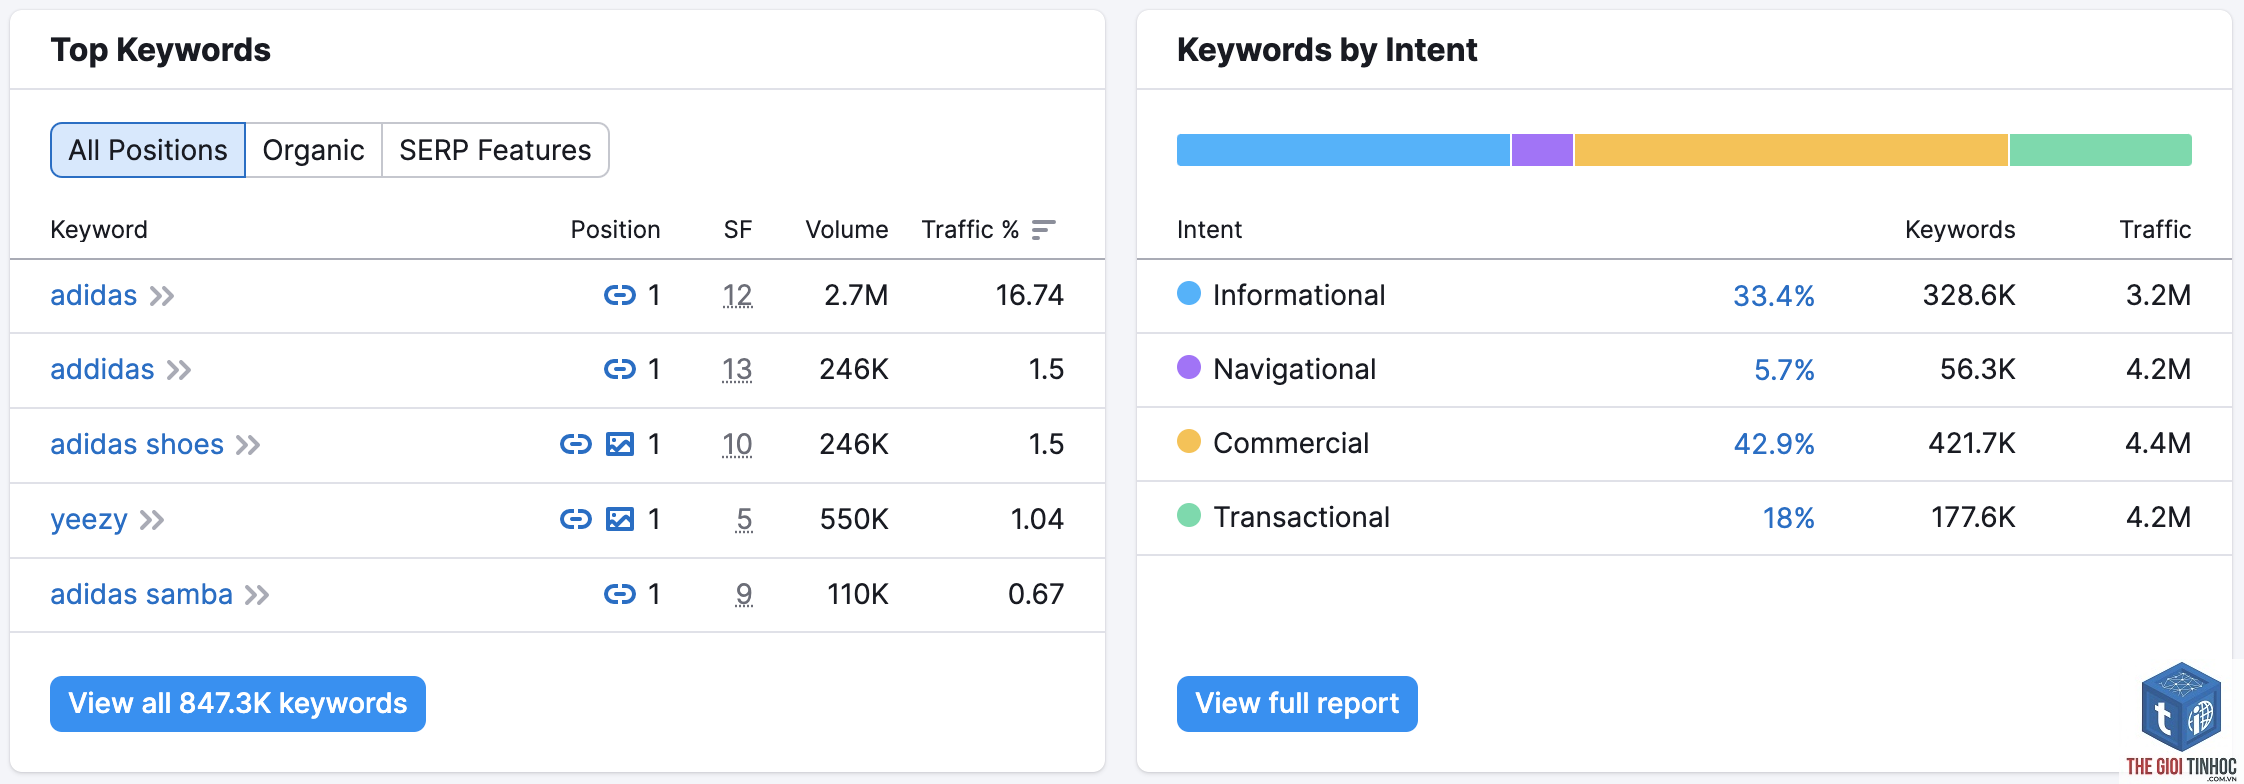This screenshot has height=784, width=2244.
Task: Open the addidas keyword link
Action: [102, 369]
